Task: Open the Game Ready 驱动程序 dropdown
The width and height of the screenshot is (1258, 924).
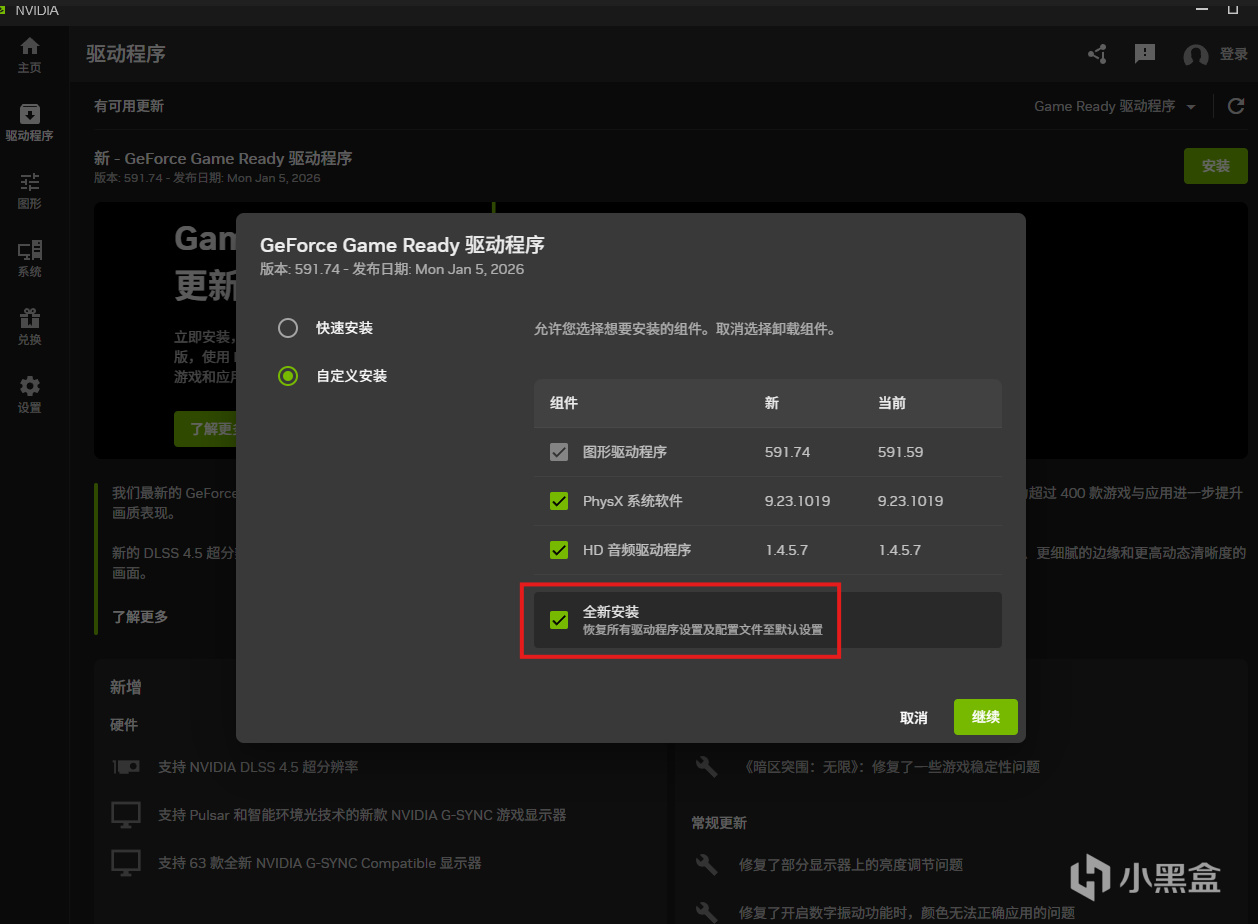Action: tap(1115, 106)
